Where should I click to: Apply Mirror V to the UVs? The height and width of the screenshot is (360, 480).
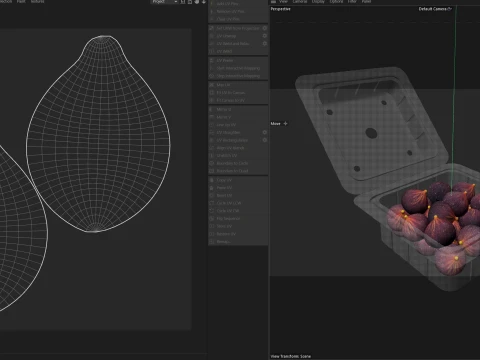click(x=238, y=117)
